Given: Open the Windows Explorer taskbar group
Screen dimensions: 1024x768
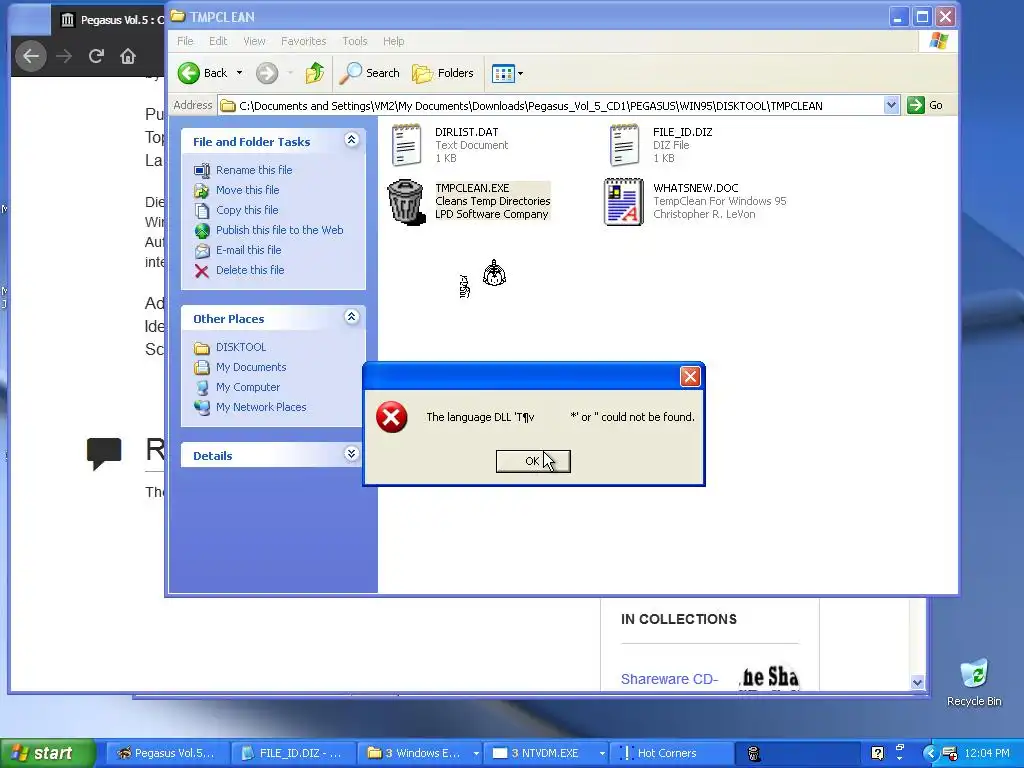Looking at the screenshot, I should tap(421, 753).
